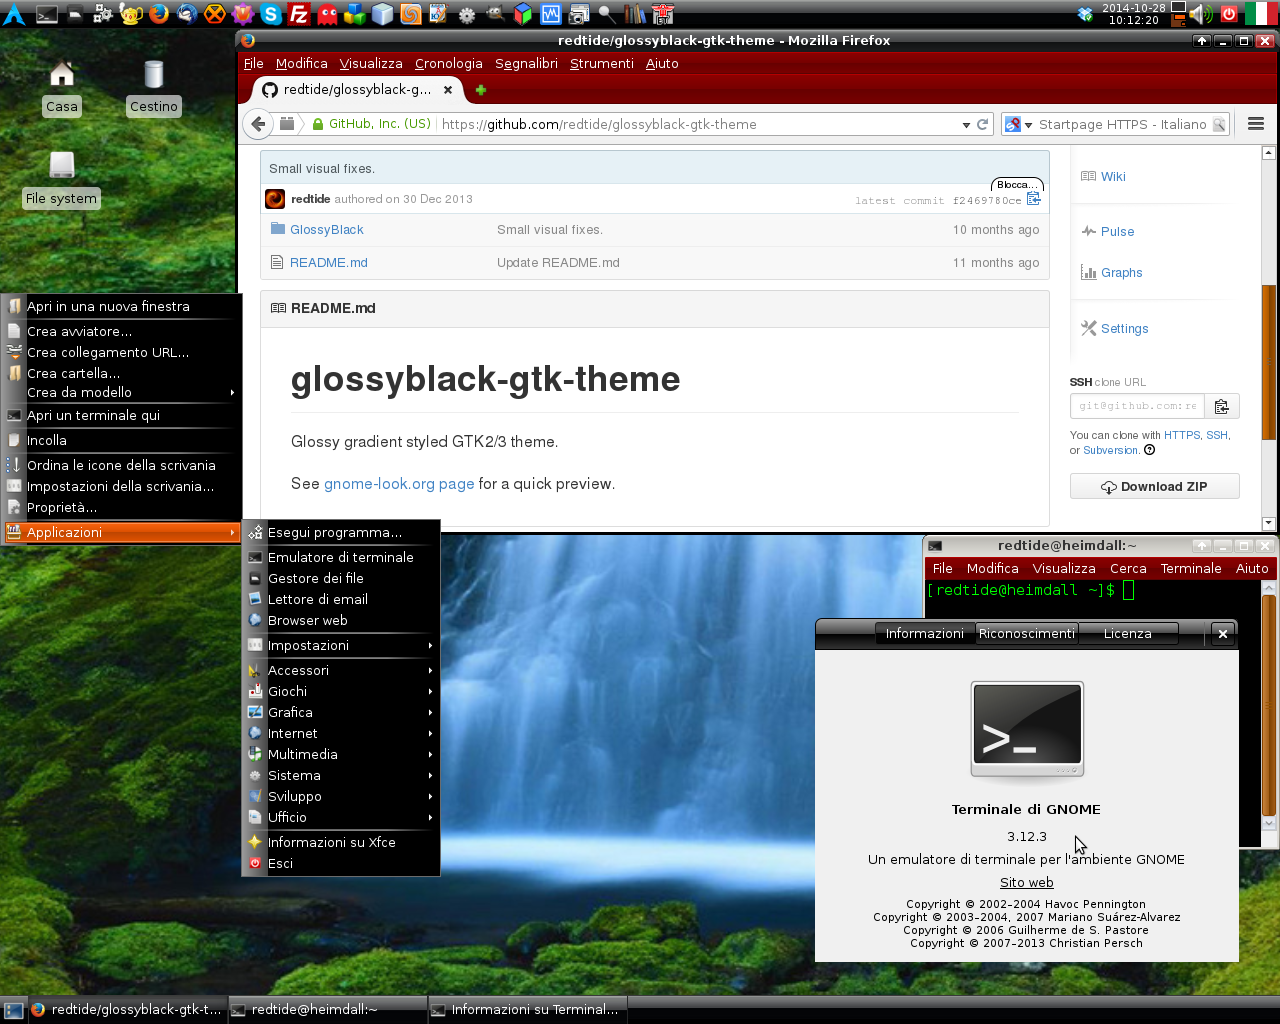Image resolution: width=1280 pixels, height=1024 pixels.
Task: Open Firefox Cronologia menu
Action: pos(448,63)
